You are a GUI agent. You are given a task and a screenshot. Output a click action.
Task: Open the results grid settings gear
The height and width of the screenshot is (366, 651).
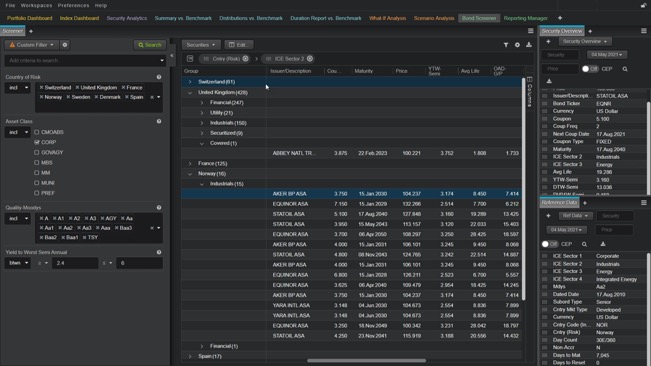coord(517,45)
